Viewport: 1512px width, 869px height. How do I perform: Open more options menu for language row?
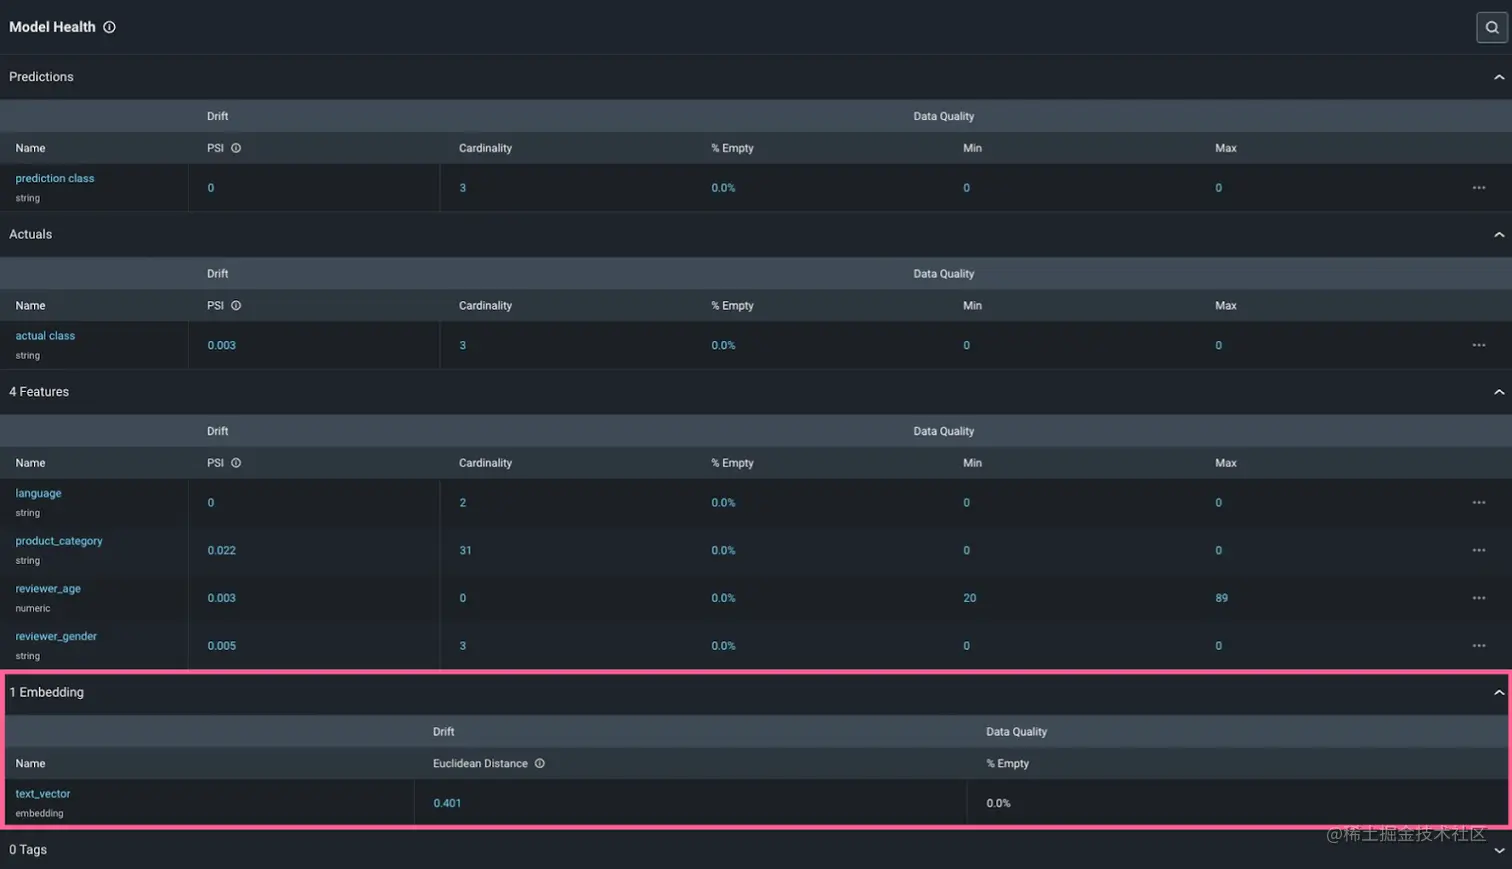point(1478,503)
